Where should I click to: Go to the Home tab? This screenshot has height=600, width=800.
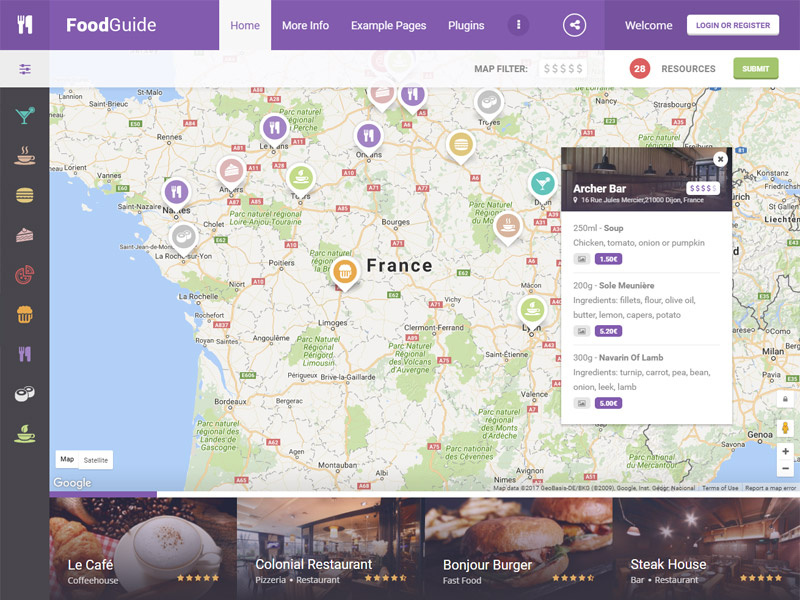(245, 26)
